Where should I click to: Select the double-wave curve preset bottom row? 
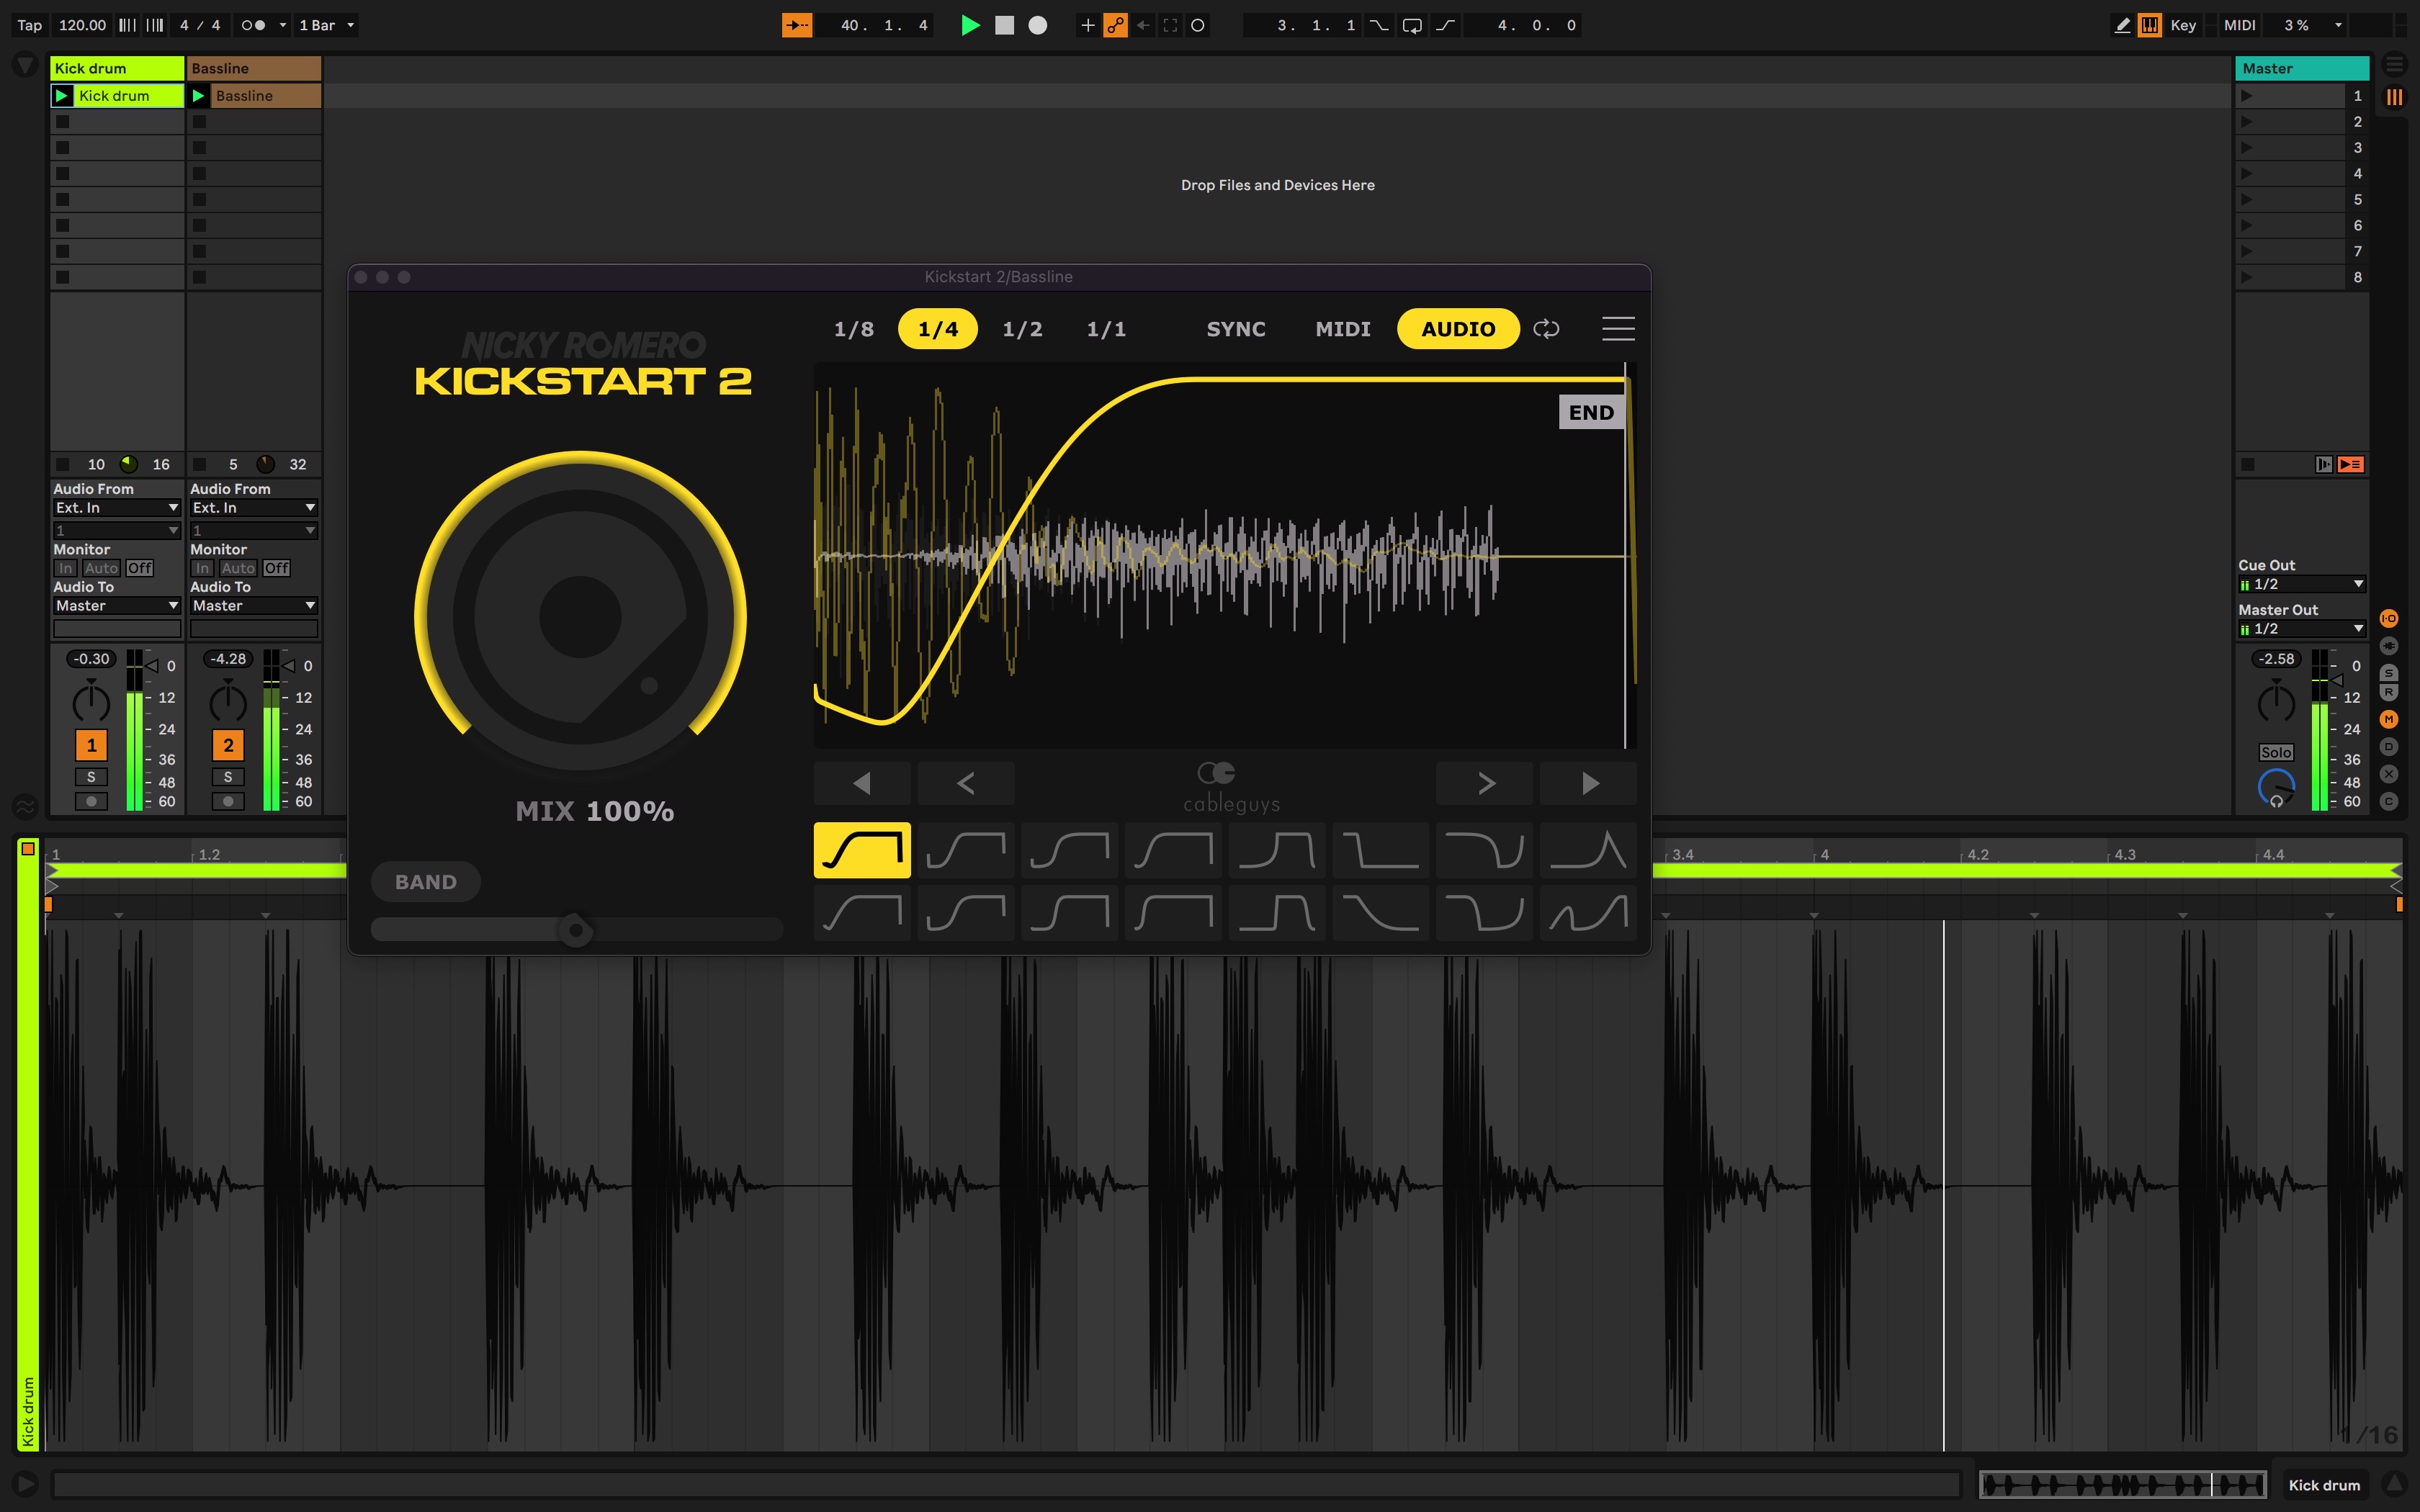pos(1589,912)
